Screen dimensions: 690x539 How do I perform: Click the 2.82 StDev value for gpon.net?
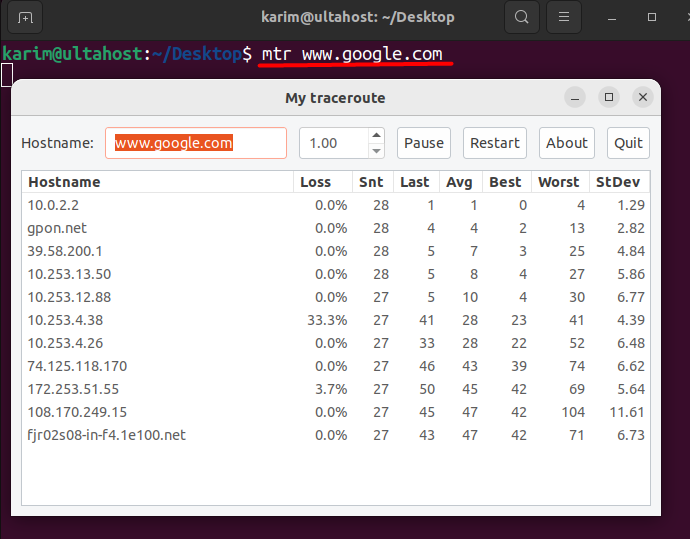pos(631,228)
